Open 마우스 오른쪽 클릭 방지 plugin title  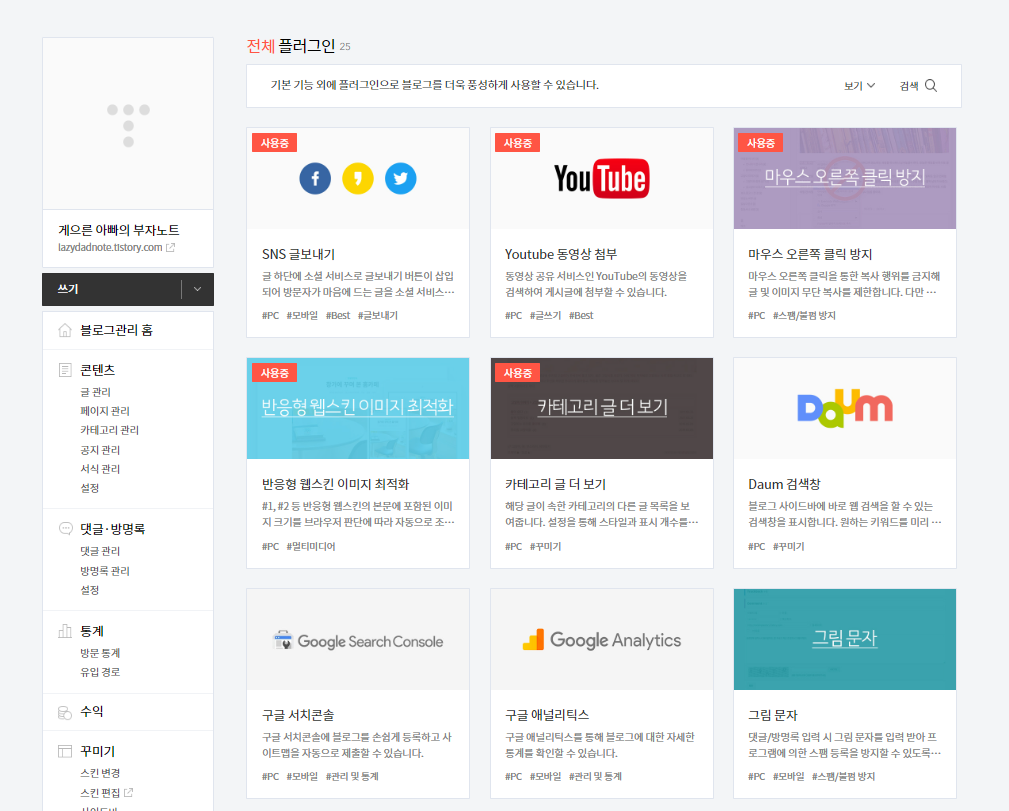pos(810,254)
